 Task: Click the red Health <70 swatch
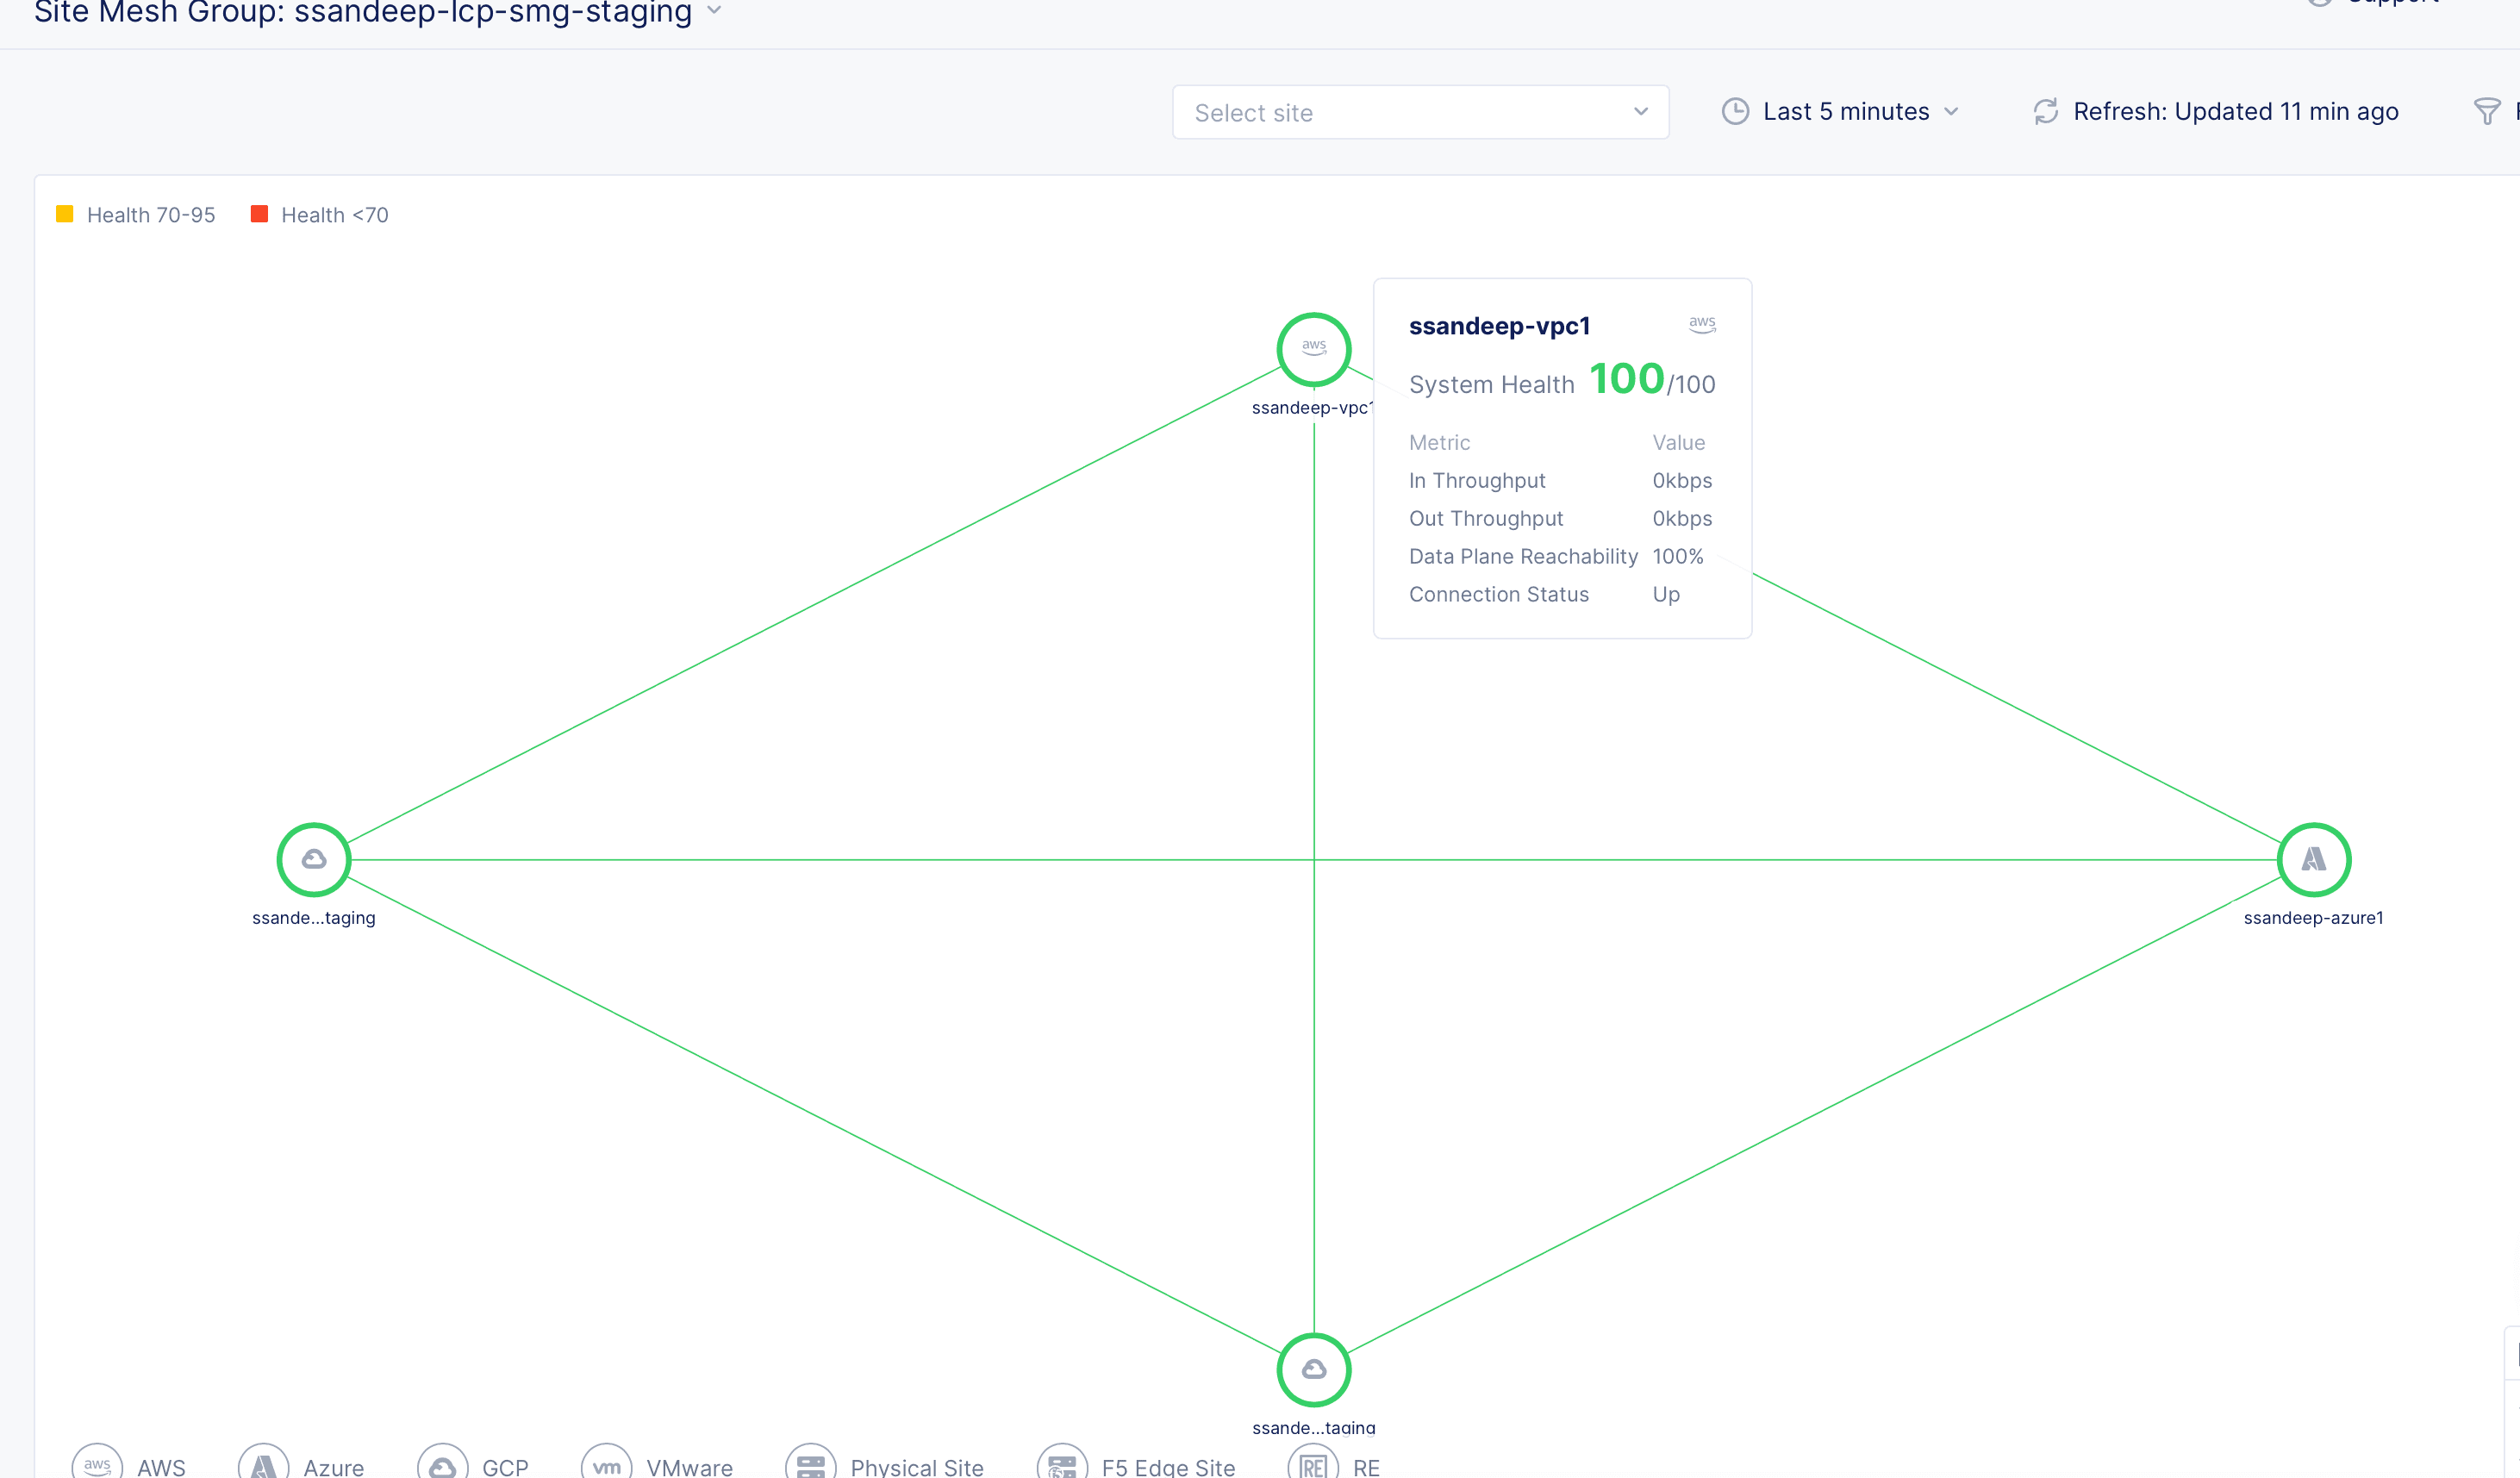point(259,214)
